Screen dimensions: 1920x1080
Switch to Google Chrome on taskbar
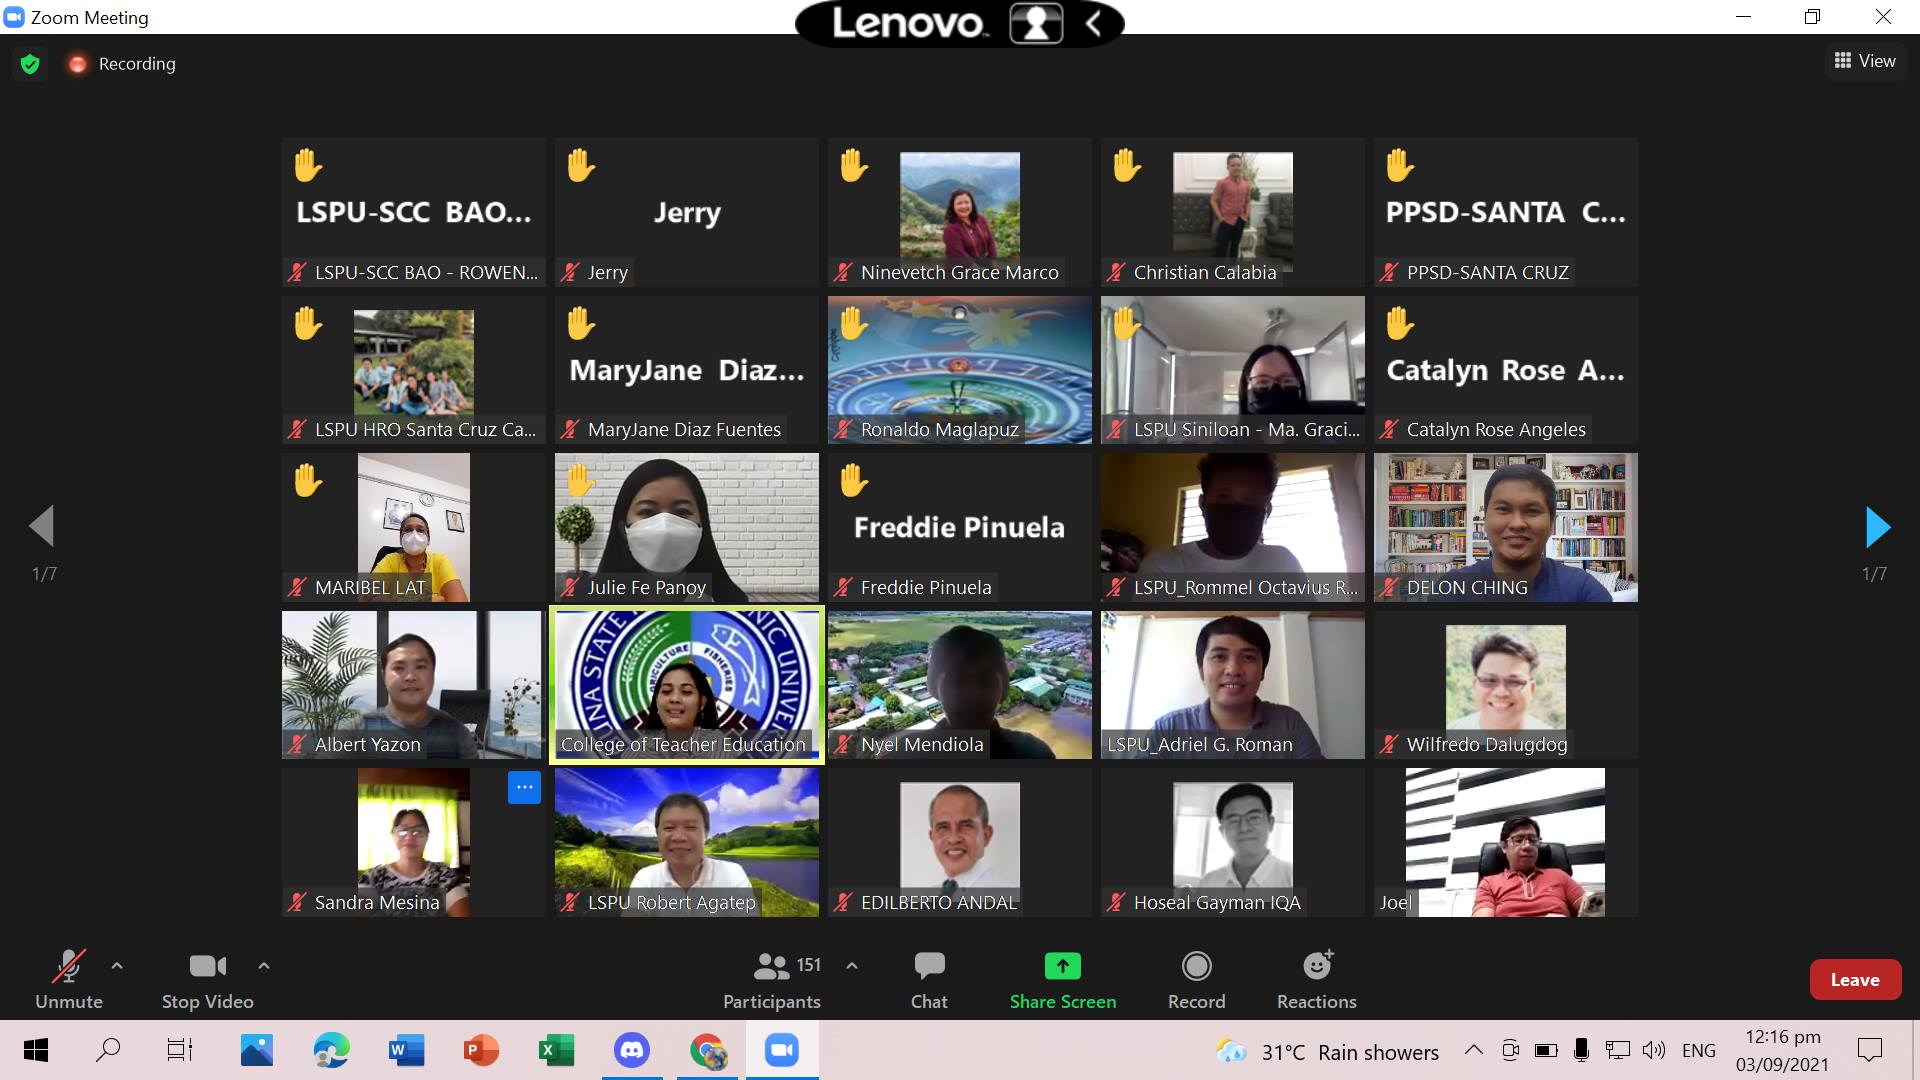707,1050
